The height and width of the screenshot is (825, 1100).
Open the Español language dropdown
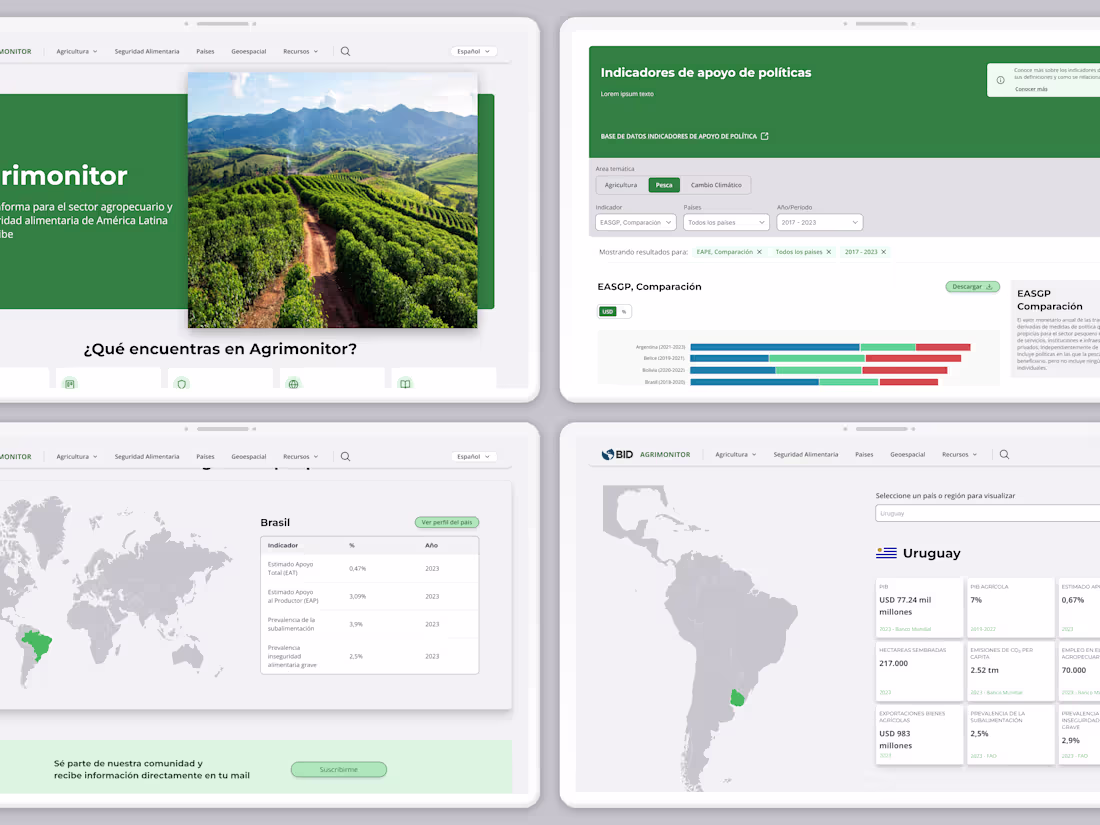(x=473, y=51)
